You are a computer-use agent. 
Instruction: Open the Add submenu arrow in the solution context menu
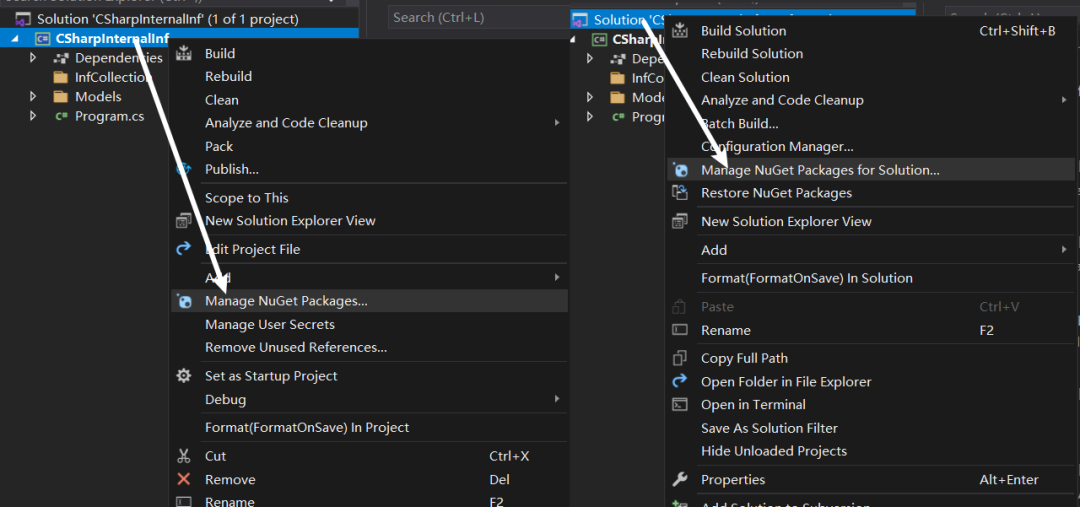1064,249
